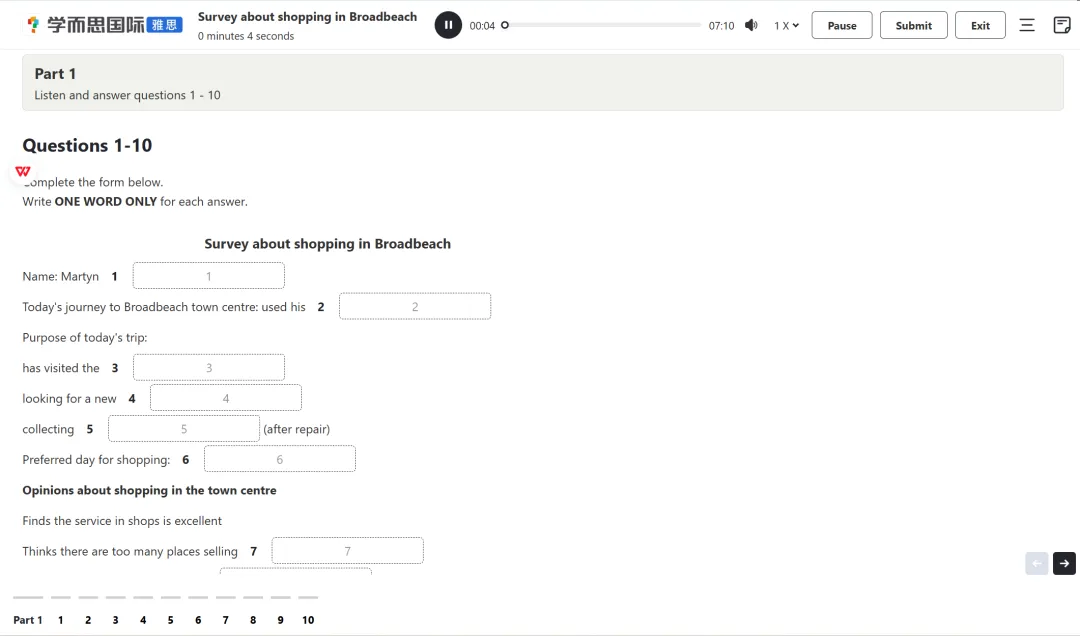This screenshot has height=636, width=1080.
Task: Jump to question 8 in bottom navigation
Action: pos(253,620)
